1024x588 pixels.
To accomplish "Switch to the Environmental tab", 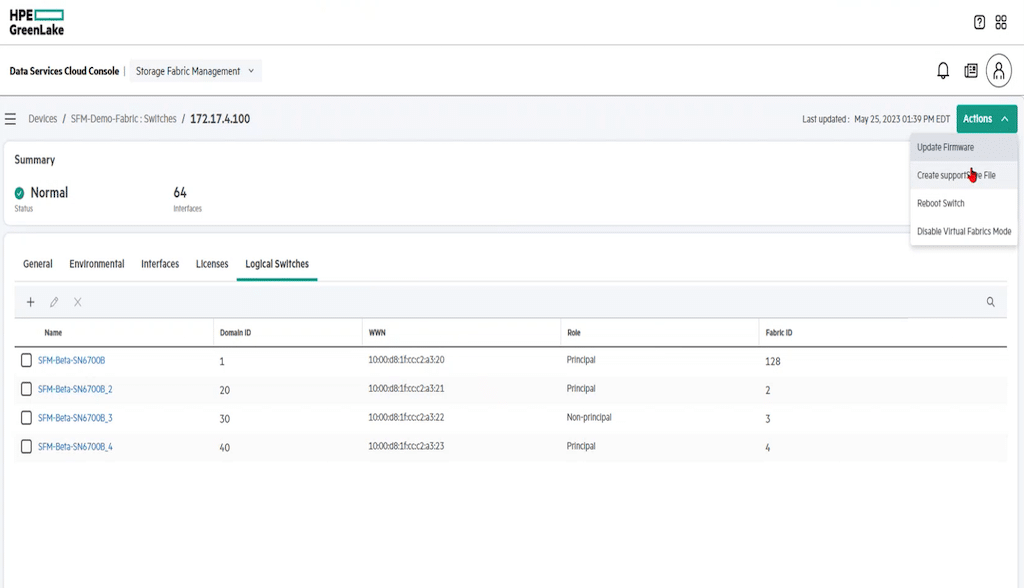I will click(x=97, y=264).
